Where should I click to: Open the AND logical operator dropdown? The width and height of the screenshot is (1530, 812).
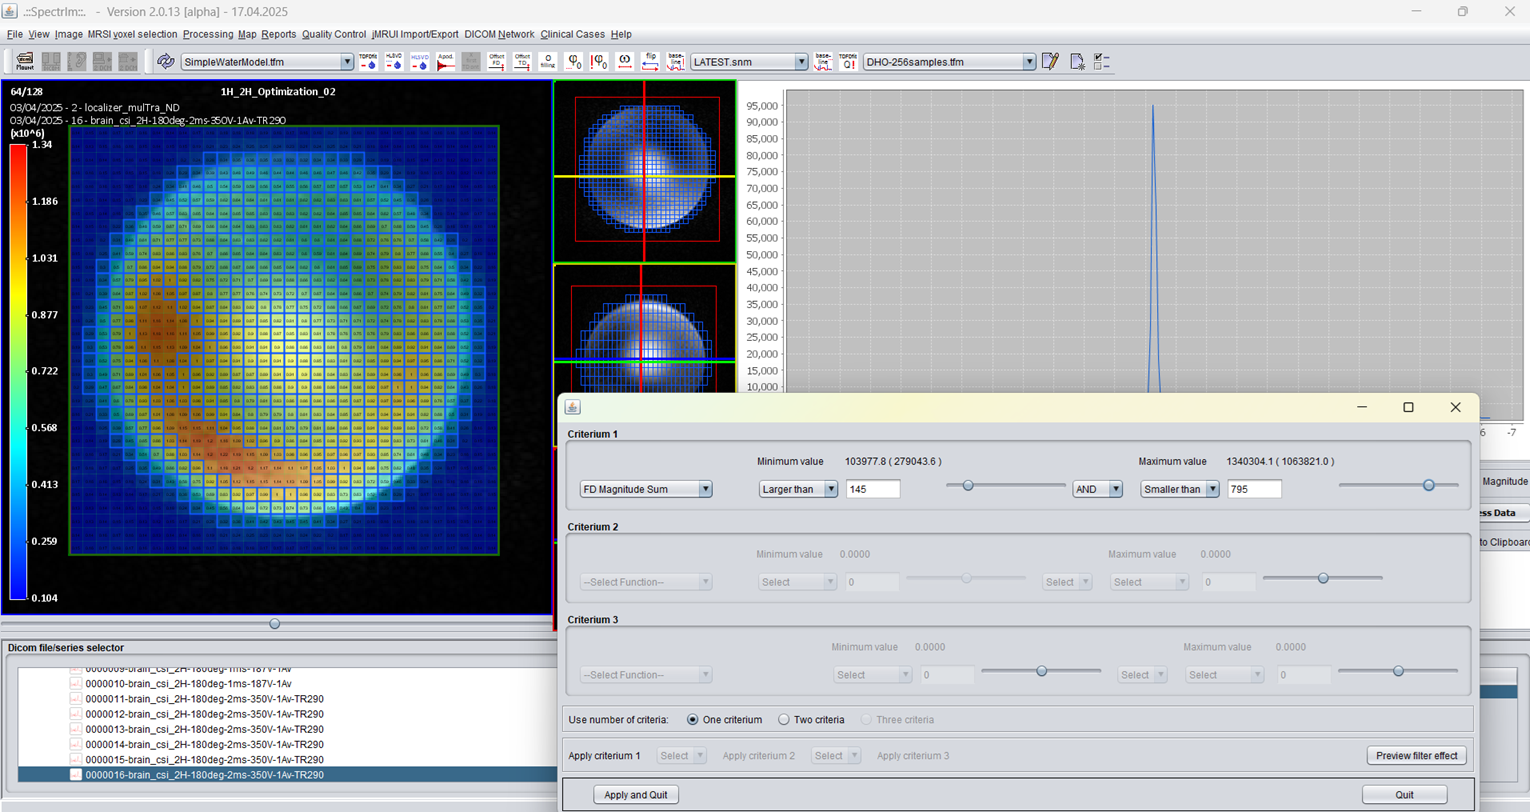click(1115, 489)
